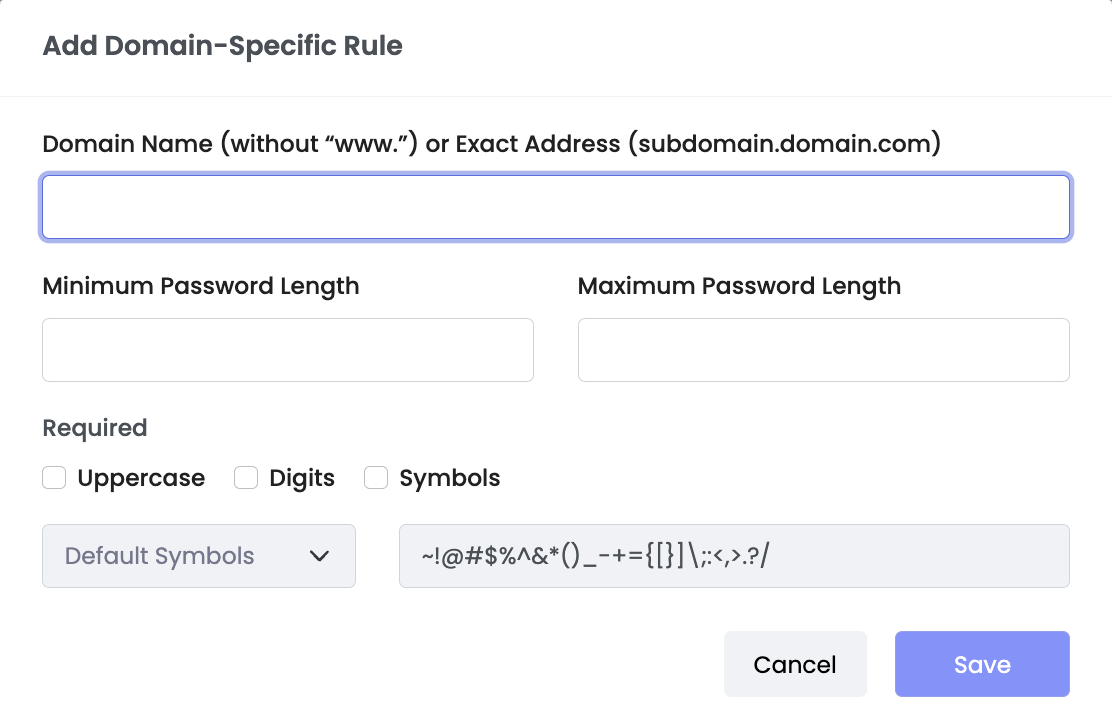
Task: Click the Add Domain-Specific Rule title
Action: [x=222, y=46]
